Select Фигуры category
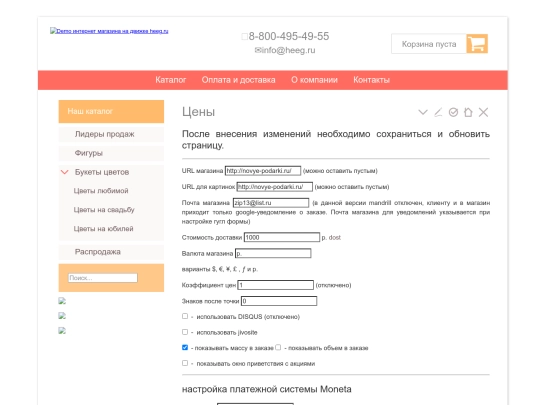 pos(111,153)
